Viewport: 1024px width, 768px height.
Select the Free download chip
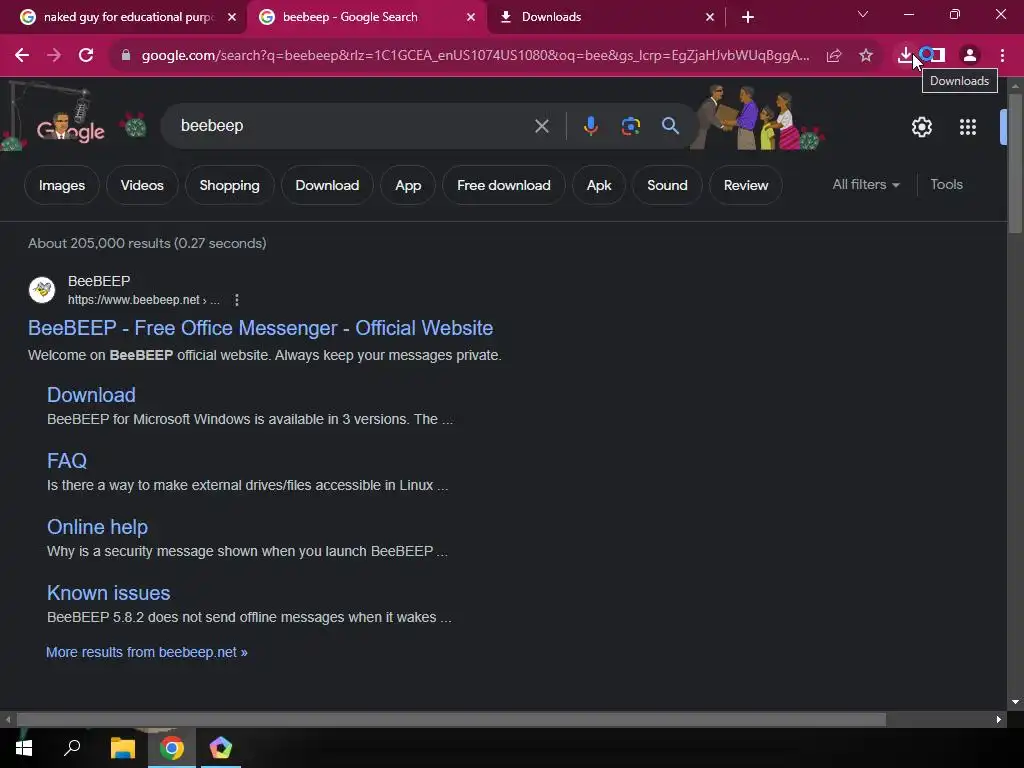pos(504,185)
